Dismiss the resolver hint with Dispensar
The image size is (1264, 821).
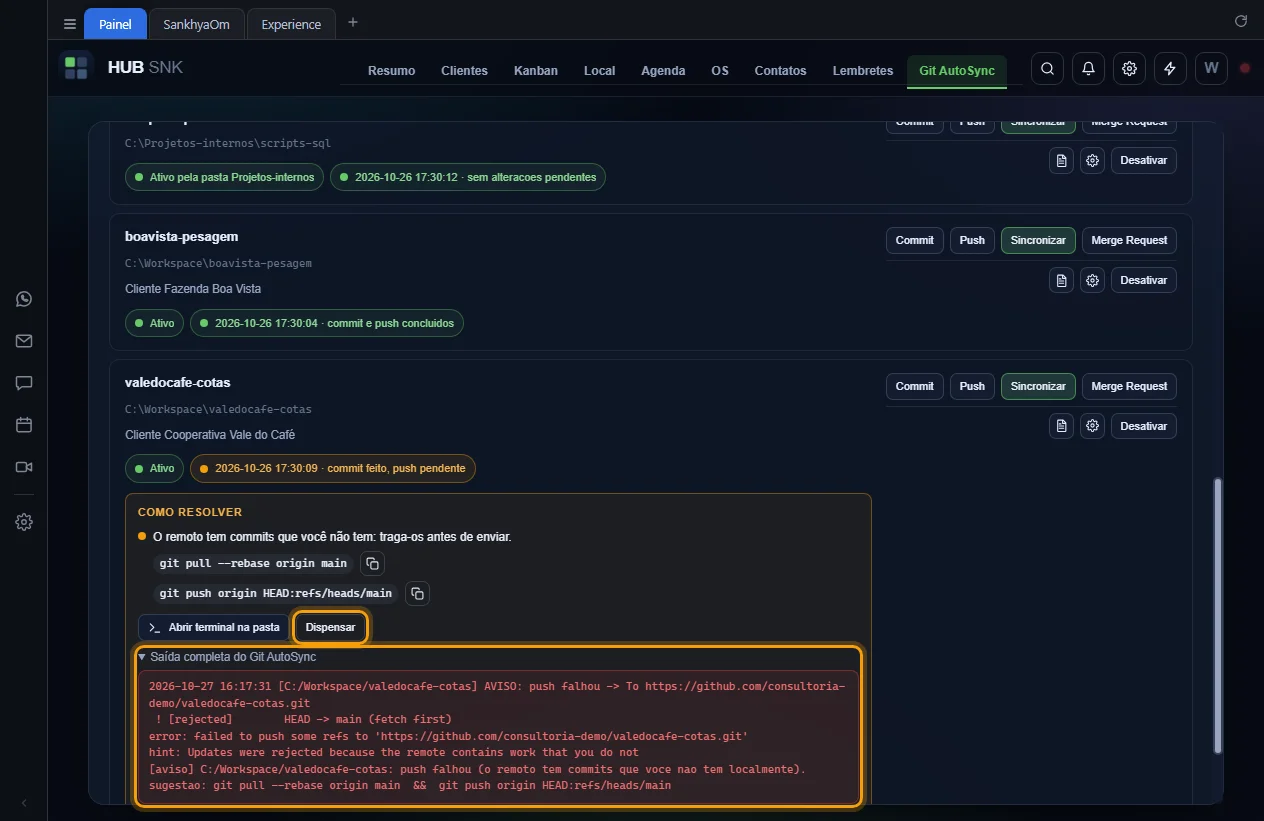pos(330,627)
